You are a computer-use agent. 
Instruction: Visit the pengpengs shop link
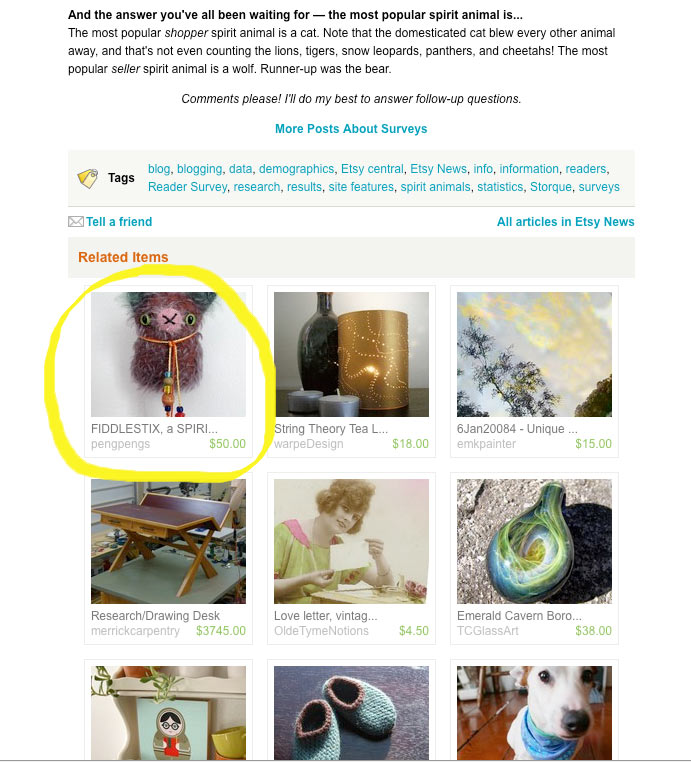[x=120, y=444]
